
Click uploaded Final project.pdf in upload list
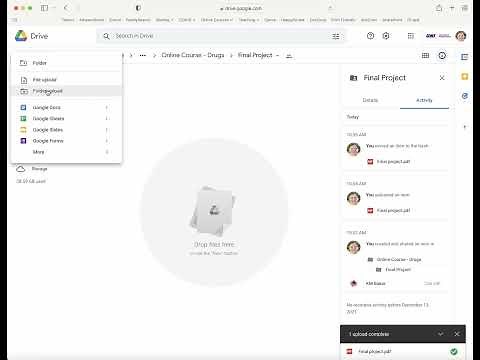(x=375, y=351)
